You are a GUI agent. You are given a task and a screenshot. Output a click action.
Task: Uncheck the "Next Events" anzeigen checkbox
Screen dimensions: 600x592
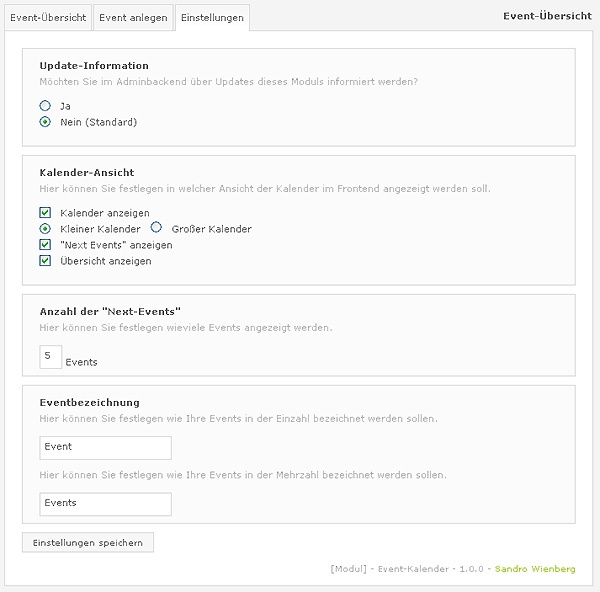[x=45, y=245]
